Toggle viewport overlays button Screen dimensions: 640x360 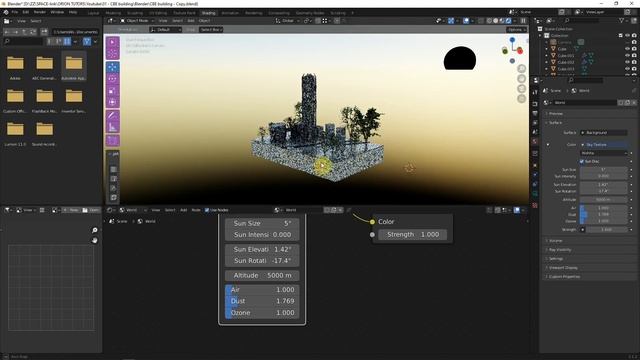click(466, 20)
